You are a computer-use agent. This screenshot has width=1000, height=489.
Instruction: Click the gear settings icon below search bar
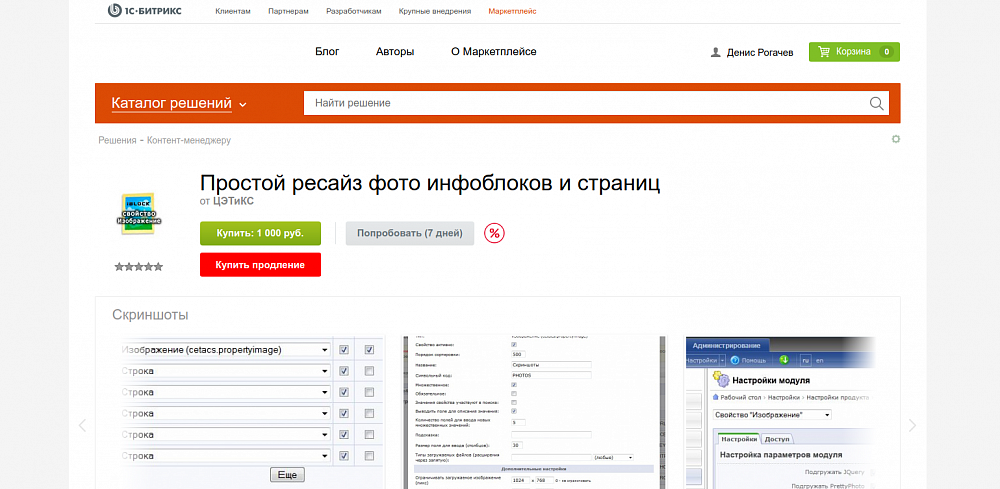click(x=895, y=139)
